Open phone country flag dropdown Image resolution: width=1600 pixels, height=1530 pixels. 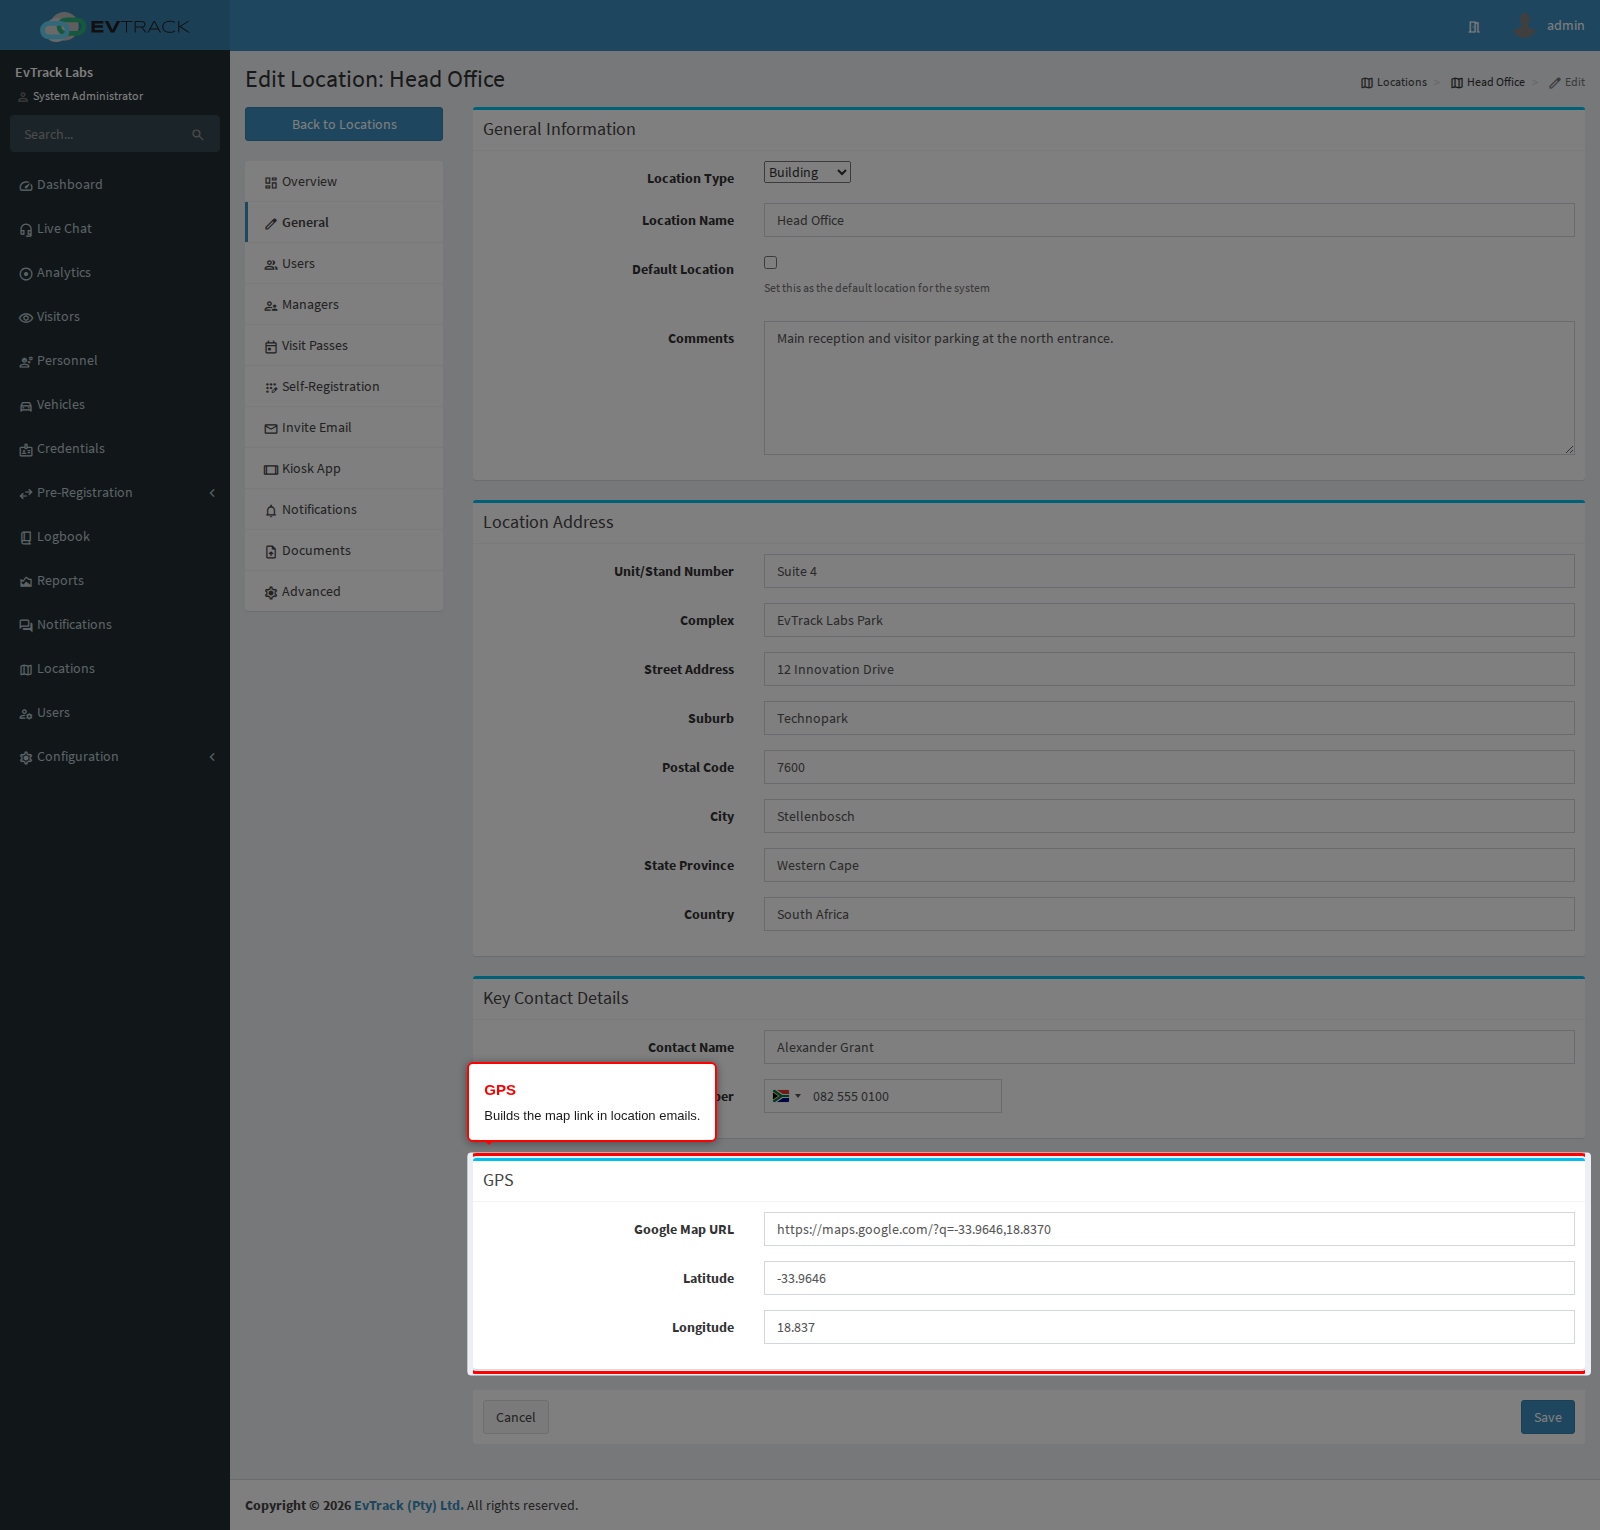(x=786, y=1096)
